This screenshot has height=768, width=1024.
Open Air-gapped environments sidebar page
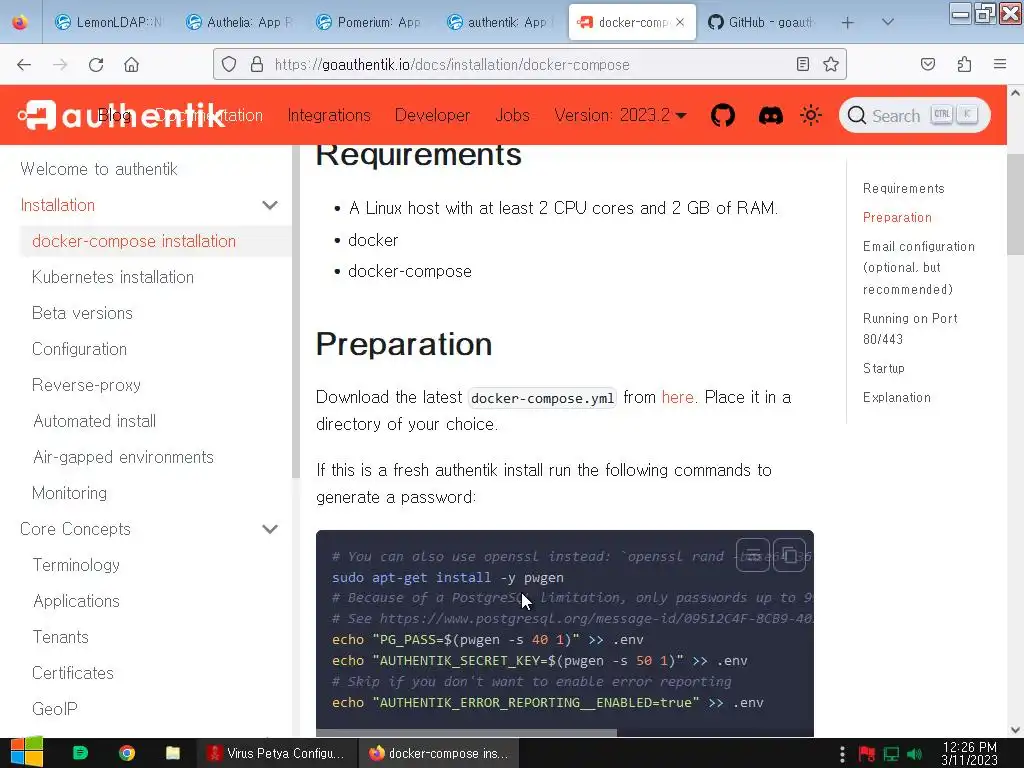click(x=123, y=456)
